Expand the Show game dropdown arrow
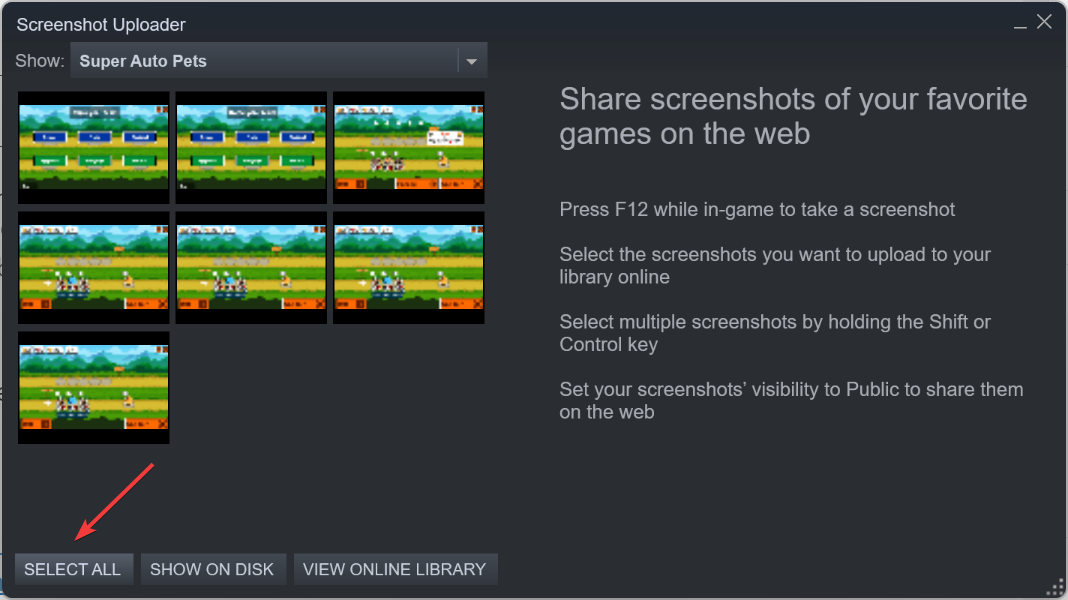Screen dimensions: 1068x600 coord(471,61)
